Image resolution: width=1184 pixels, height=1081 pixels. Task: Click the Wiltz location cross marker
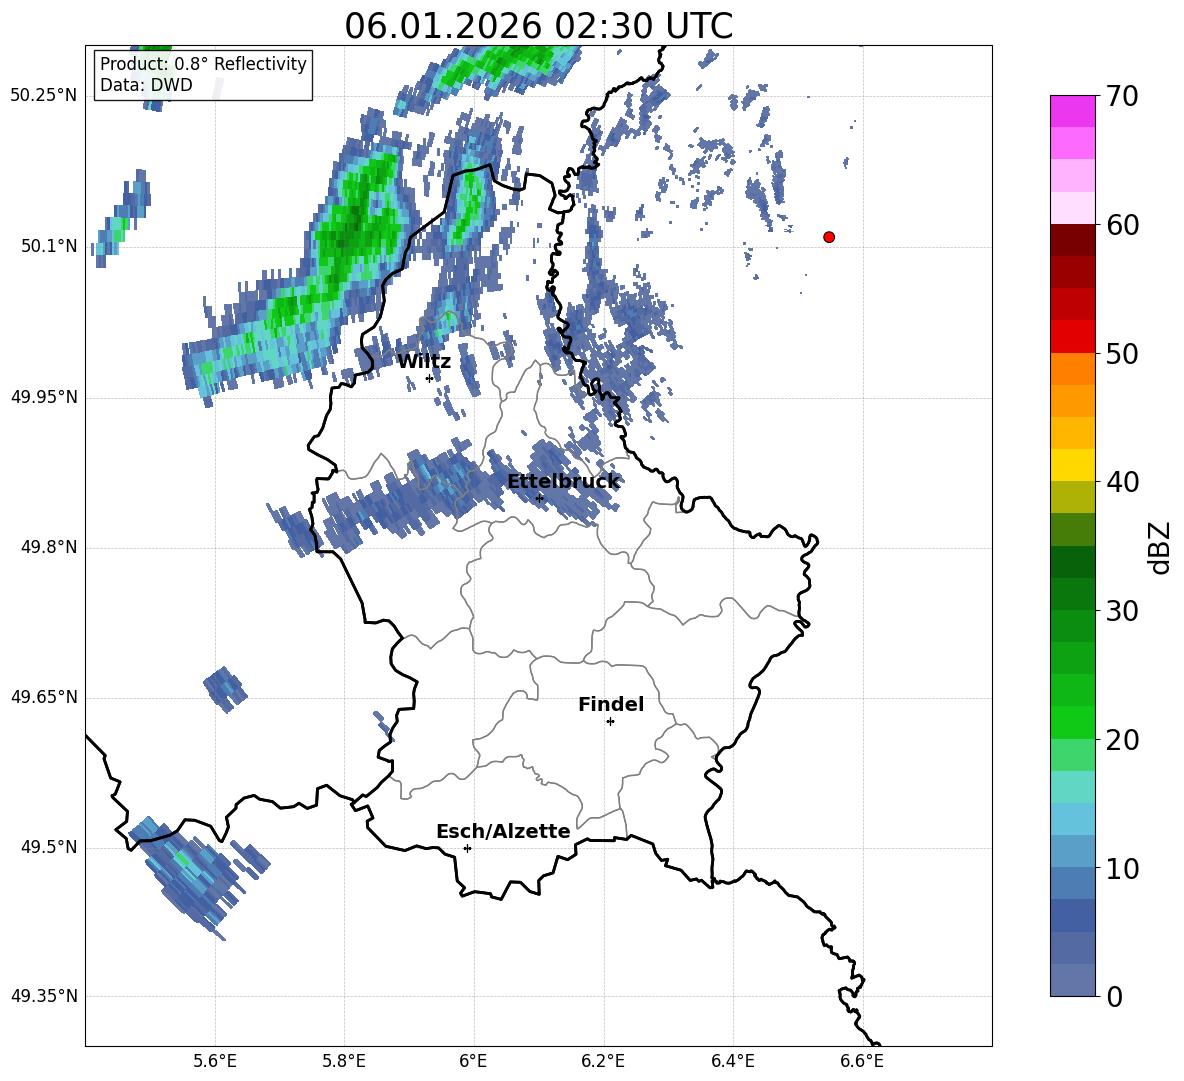[x=430, y=378]
